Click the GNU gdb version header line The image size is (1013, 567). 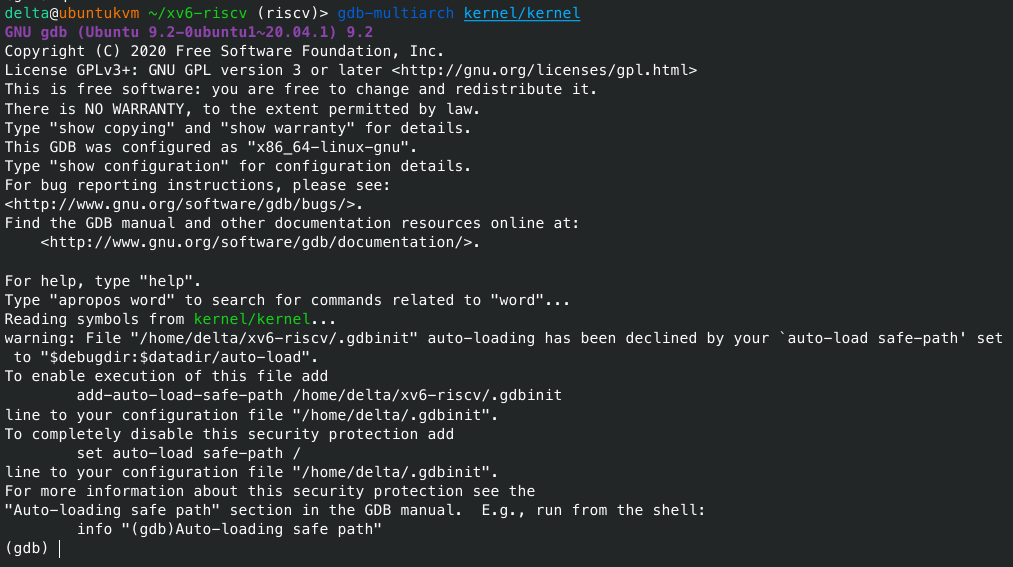point(188,32)
